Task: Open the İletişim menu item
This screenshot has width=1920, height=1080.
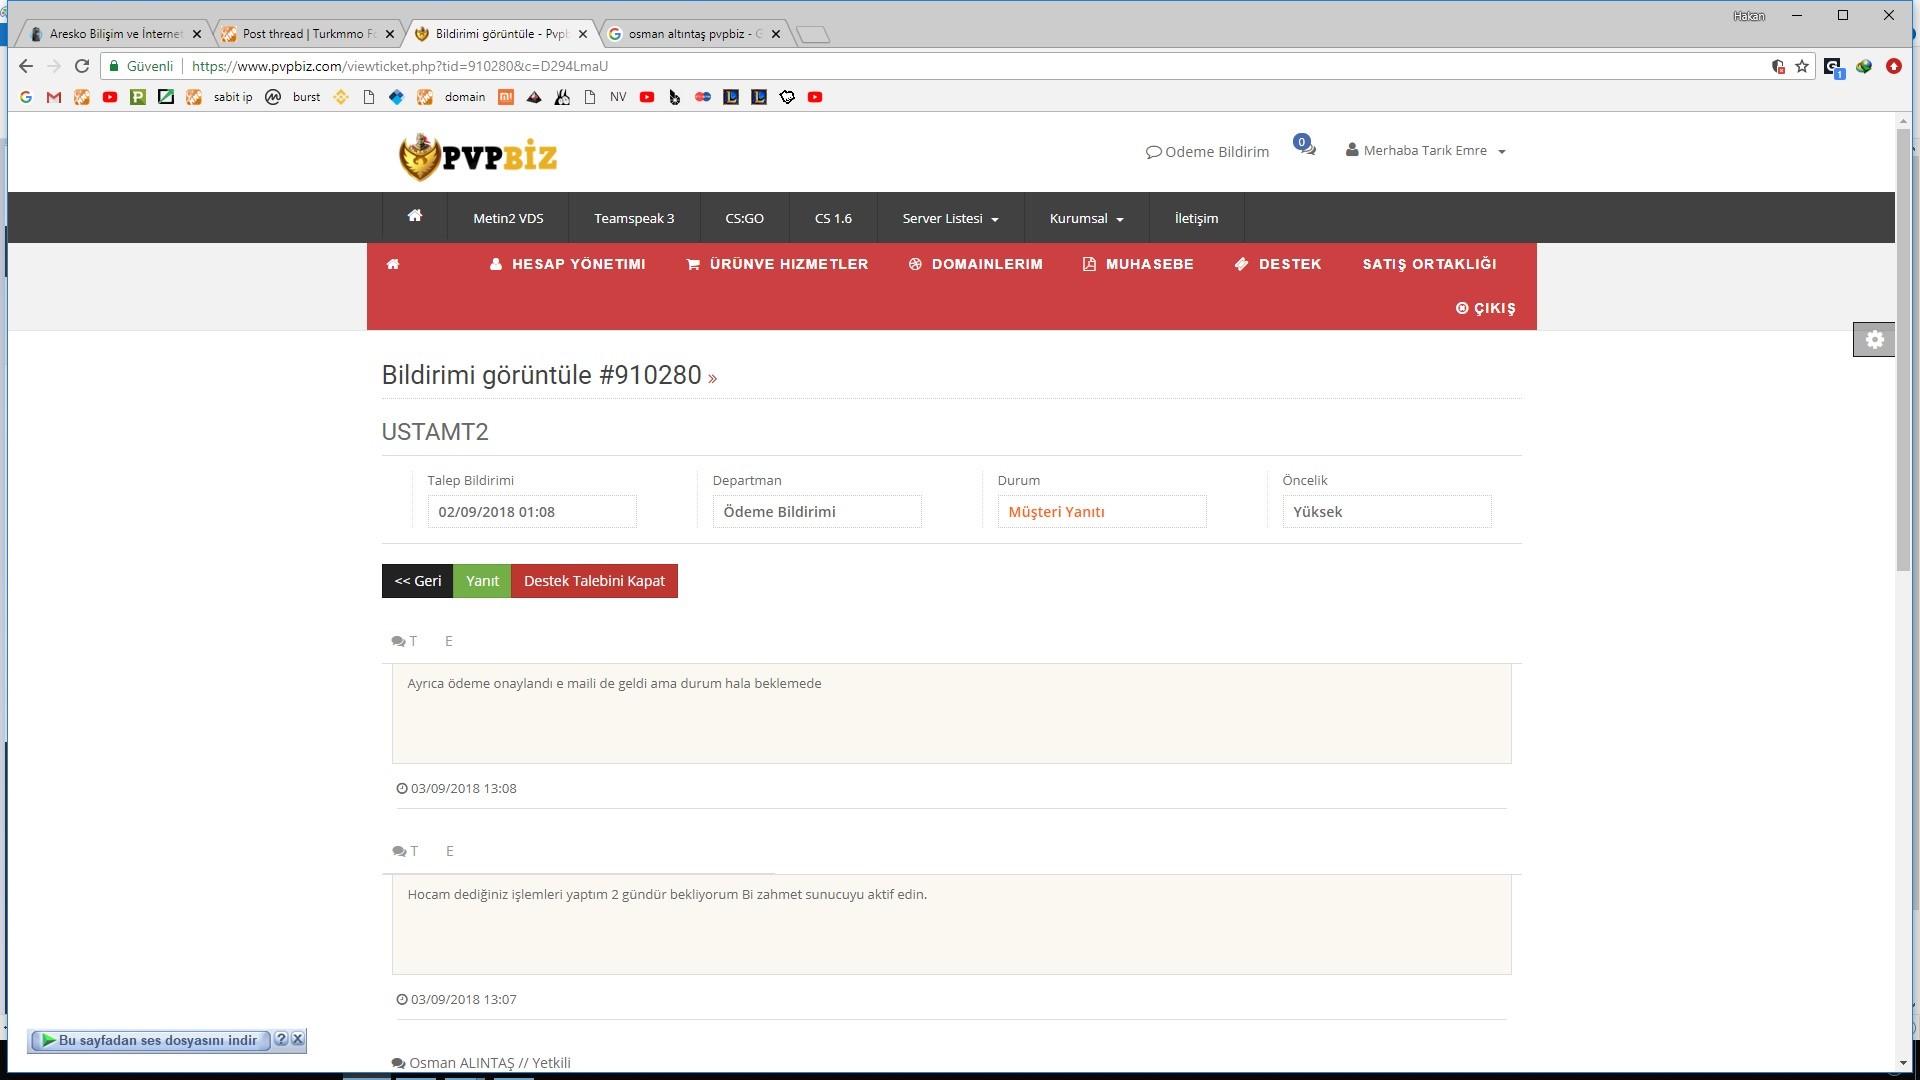Action: tap(1196, 218)
